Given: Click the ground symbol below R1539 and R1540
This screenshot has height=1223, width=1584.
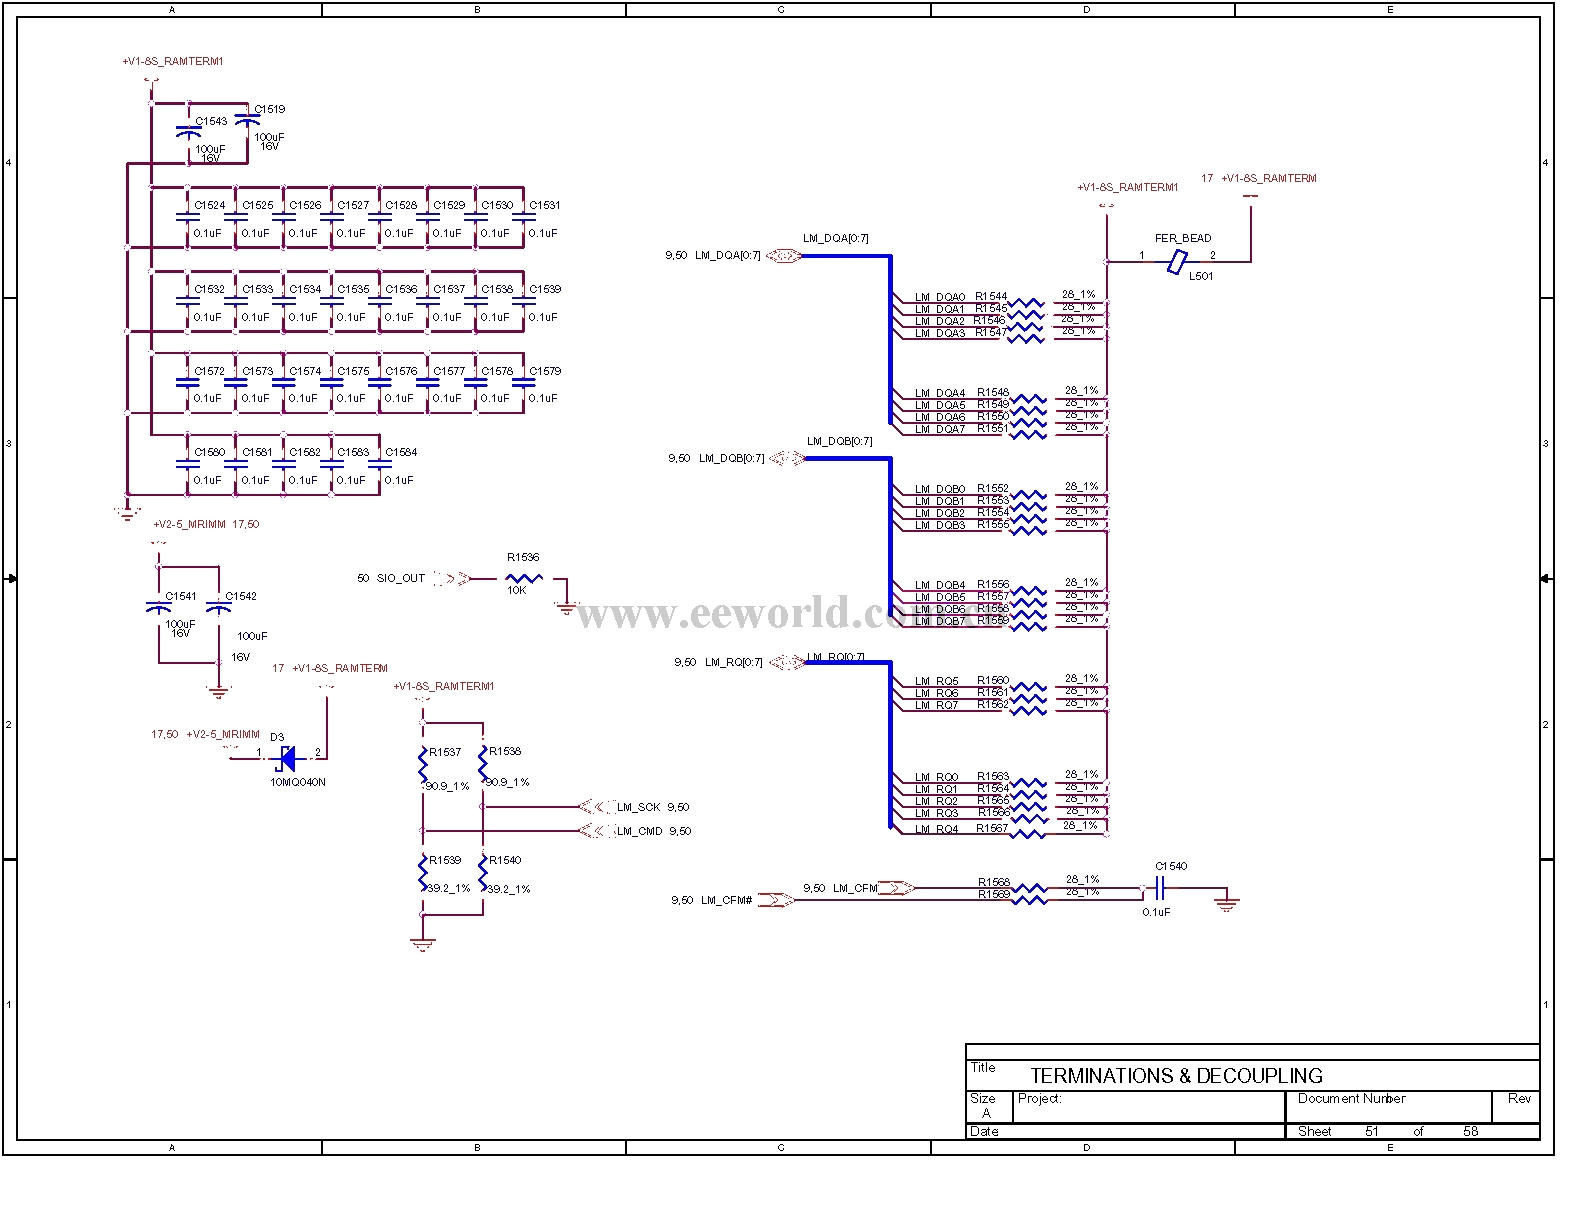Looking at the screenshot, I should point(423,943).
